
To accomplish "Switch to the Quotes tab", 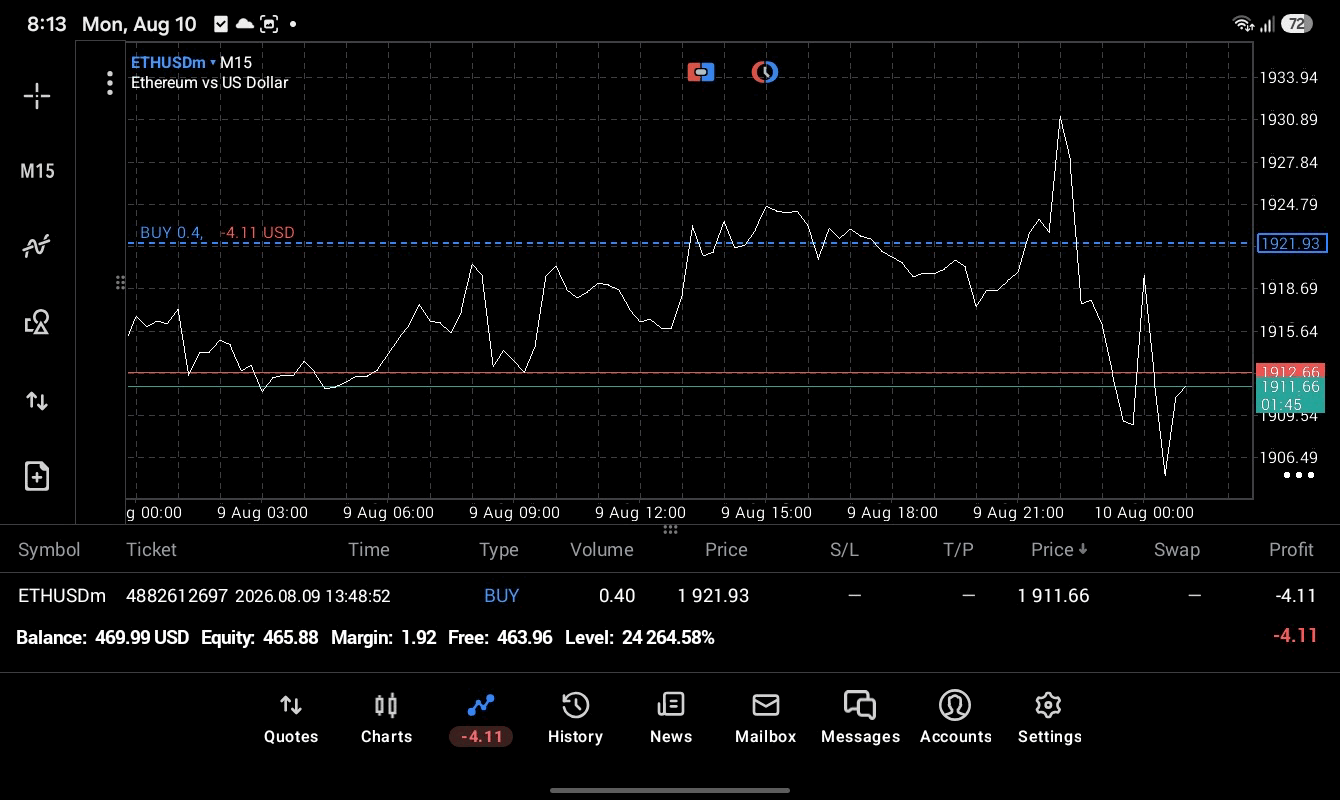I will [x=291, y=719].
